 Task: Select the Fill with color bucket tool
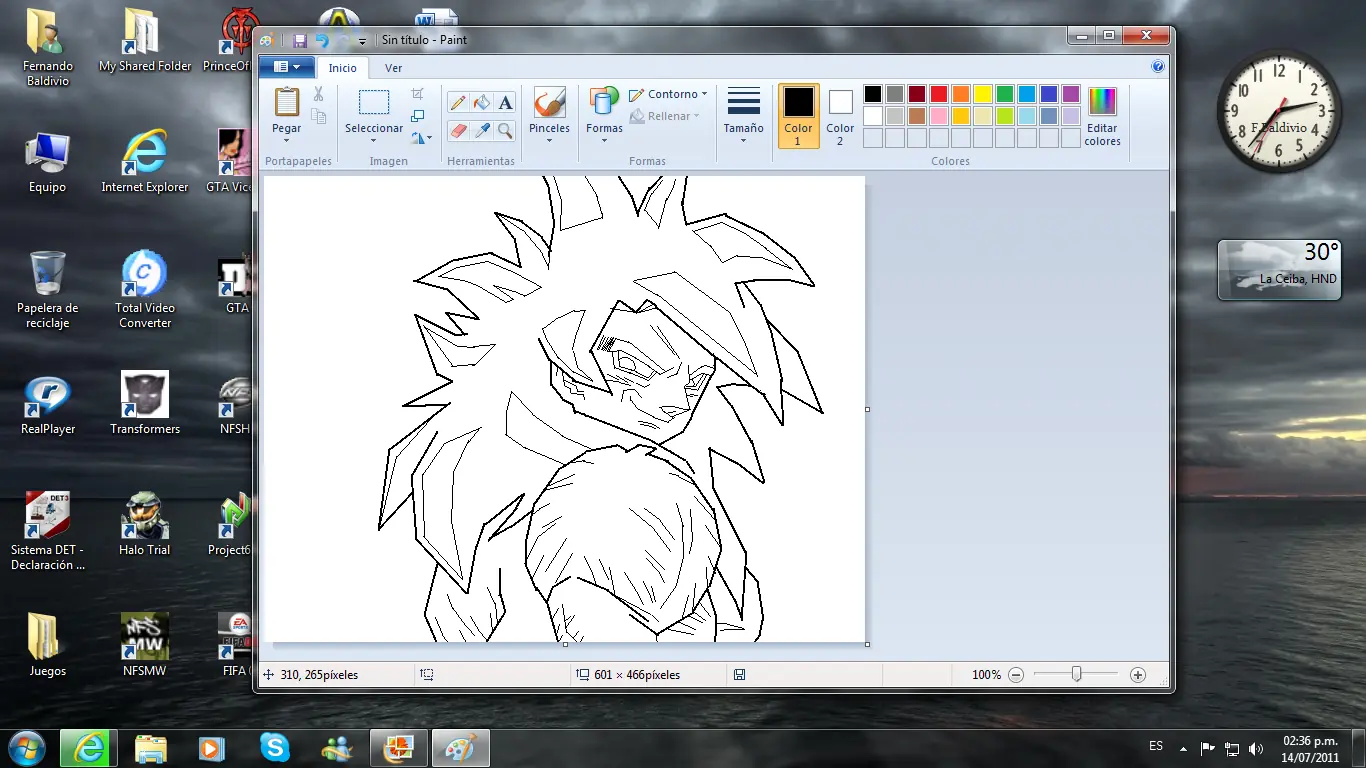coord(482,103)
